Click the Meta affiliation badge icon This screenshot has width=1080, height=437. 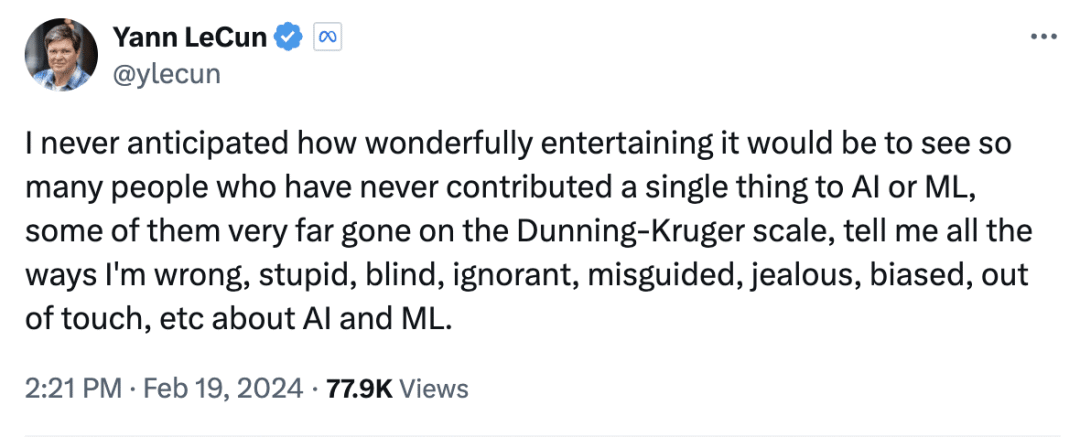click(328, 38)
